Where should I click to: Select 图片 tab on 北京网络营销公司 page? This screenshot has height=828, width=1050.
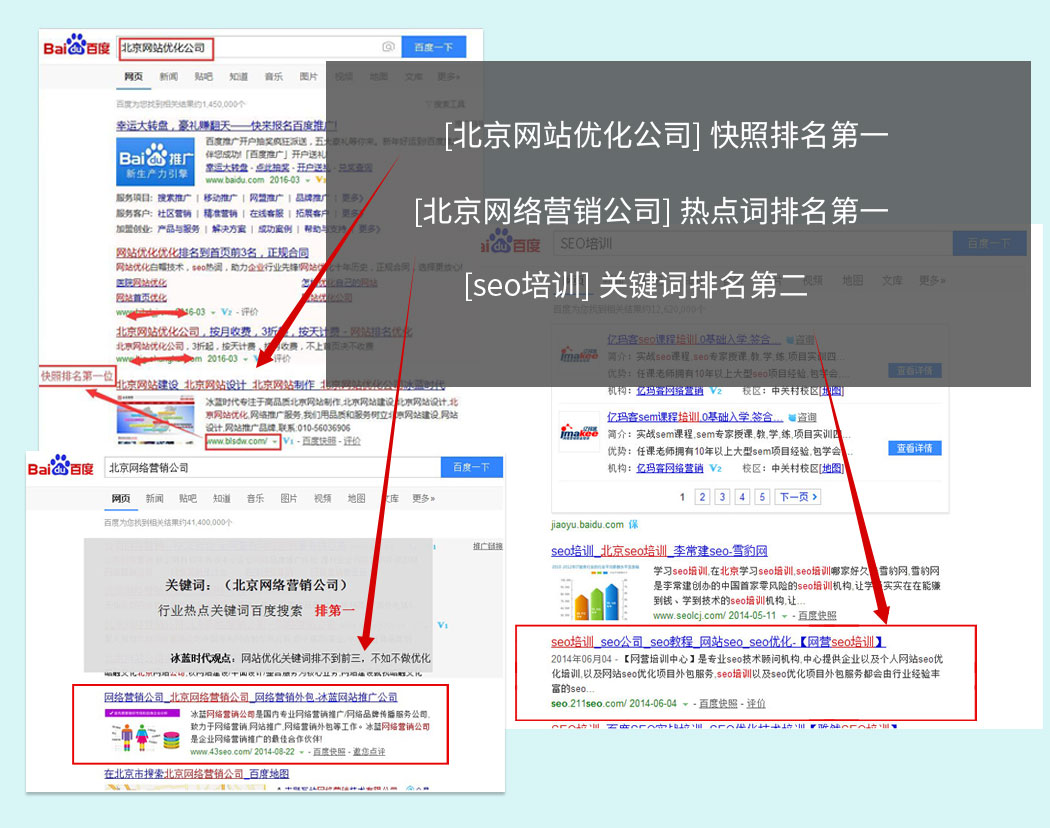click(289, 498)
